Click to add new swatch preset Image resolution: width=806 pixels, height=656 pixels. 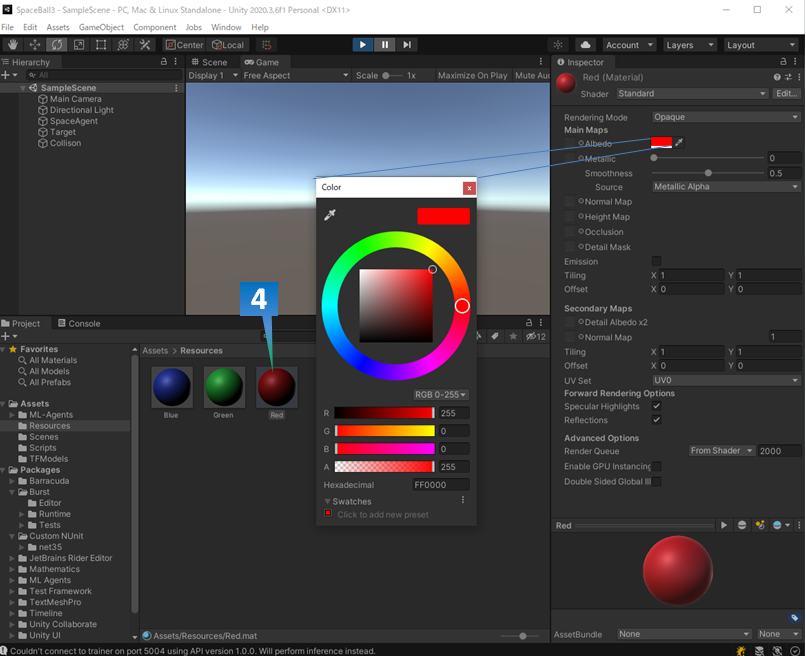tap(383, 515)
